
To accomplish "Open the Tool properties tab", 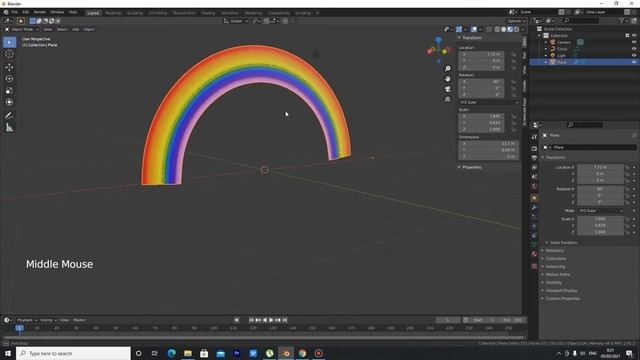I will point(534,138).
